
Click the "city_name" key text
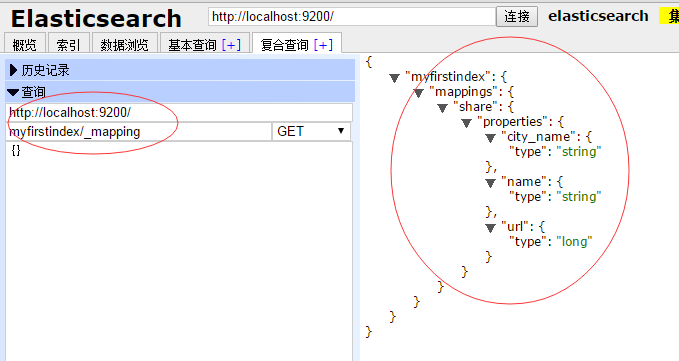(539, 137)
